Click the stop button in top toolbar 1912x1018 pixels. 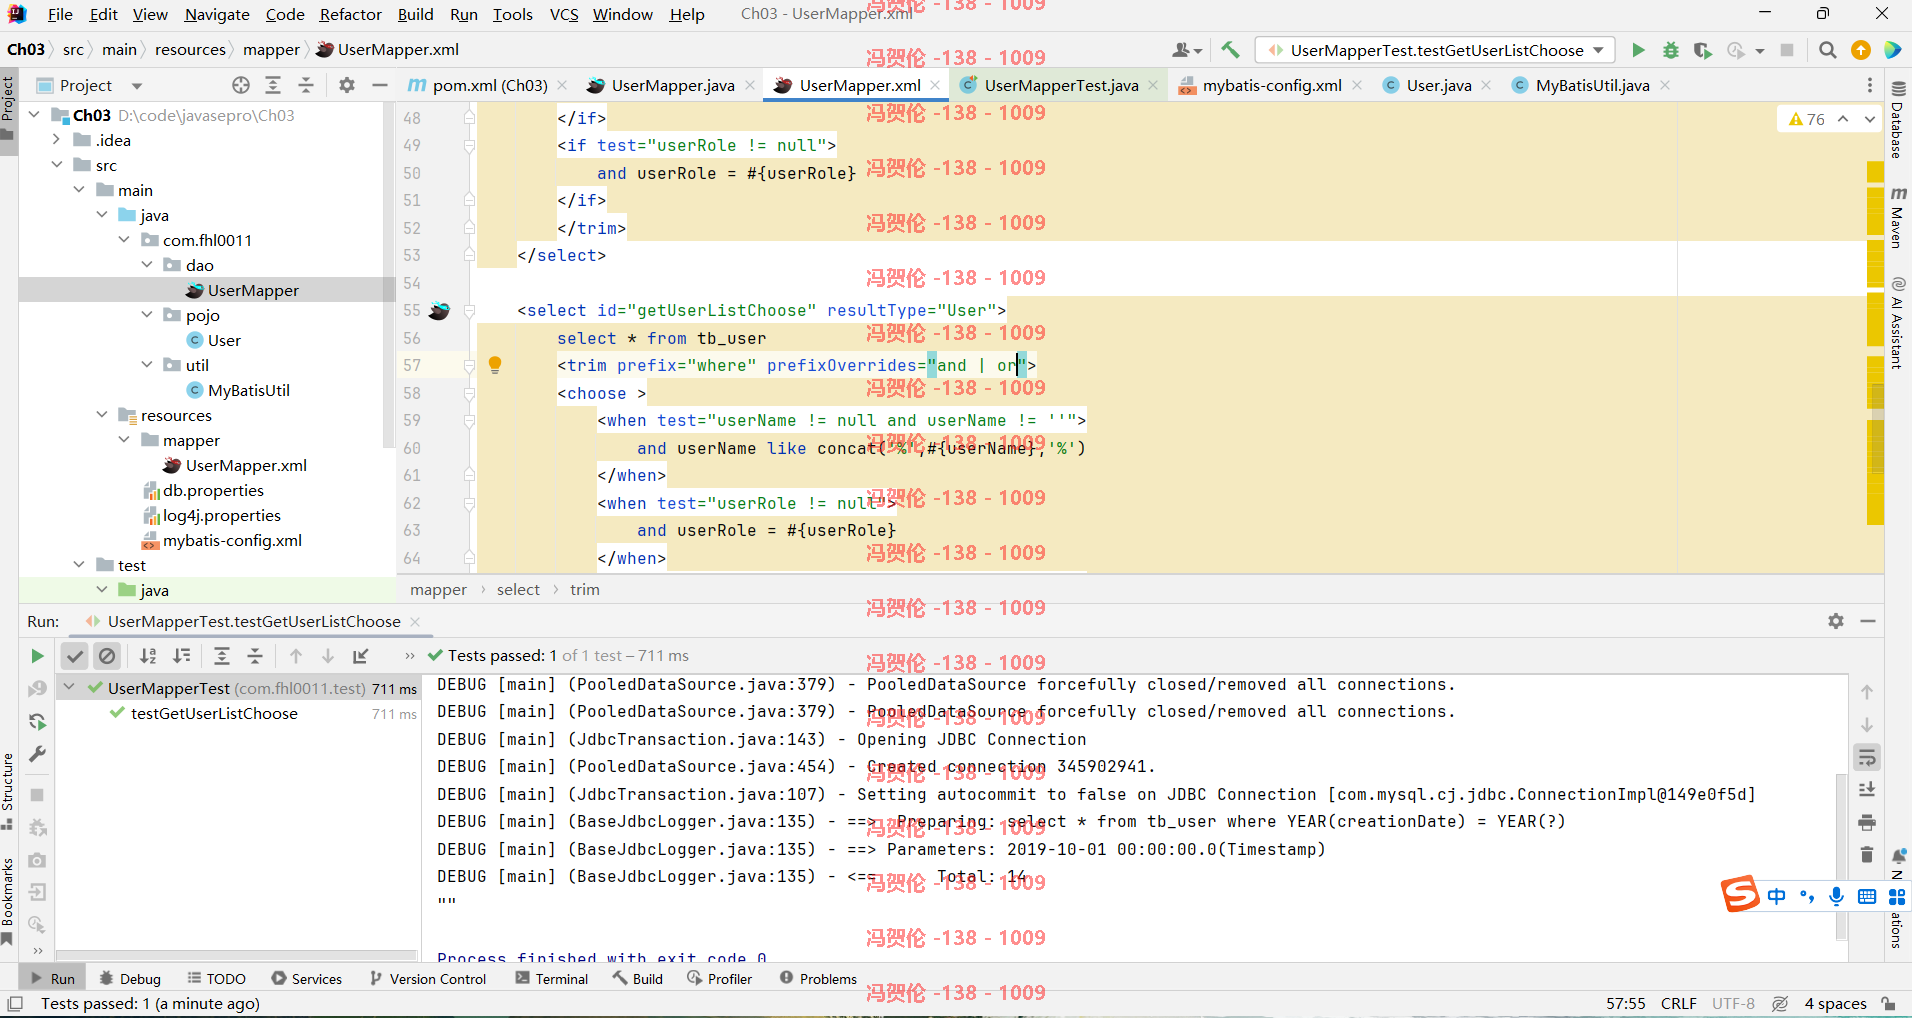pos(1787,50)
